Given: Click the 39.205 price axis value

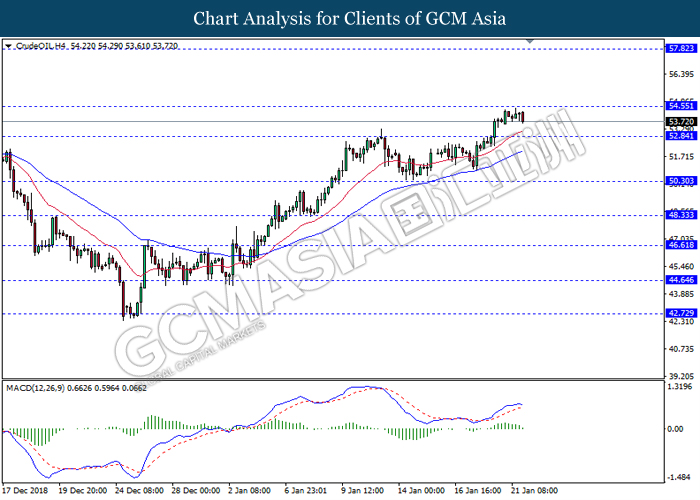Looking at the screenshot, I should click(681, 376).
